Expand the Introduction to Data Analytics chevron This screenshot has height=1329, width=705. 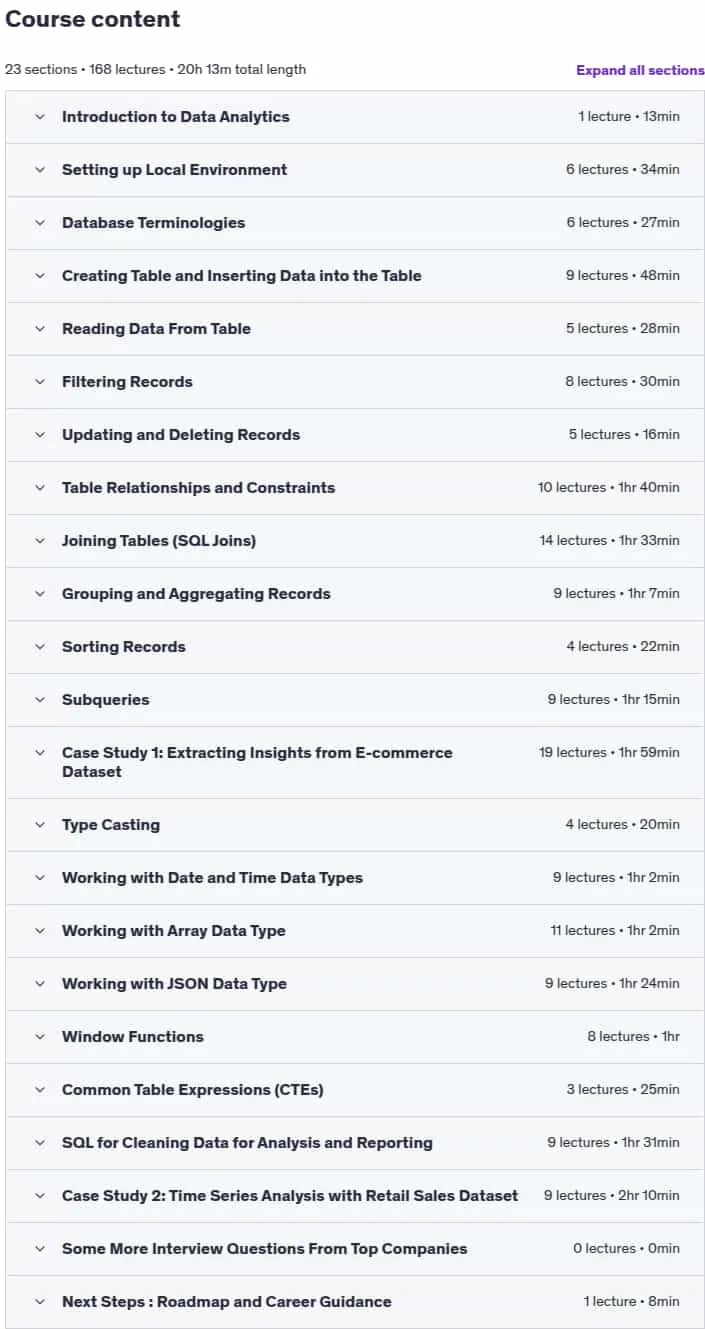(x=40, y=116)
